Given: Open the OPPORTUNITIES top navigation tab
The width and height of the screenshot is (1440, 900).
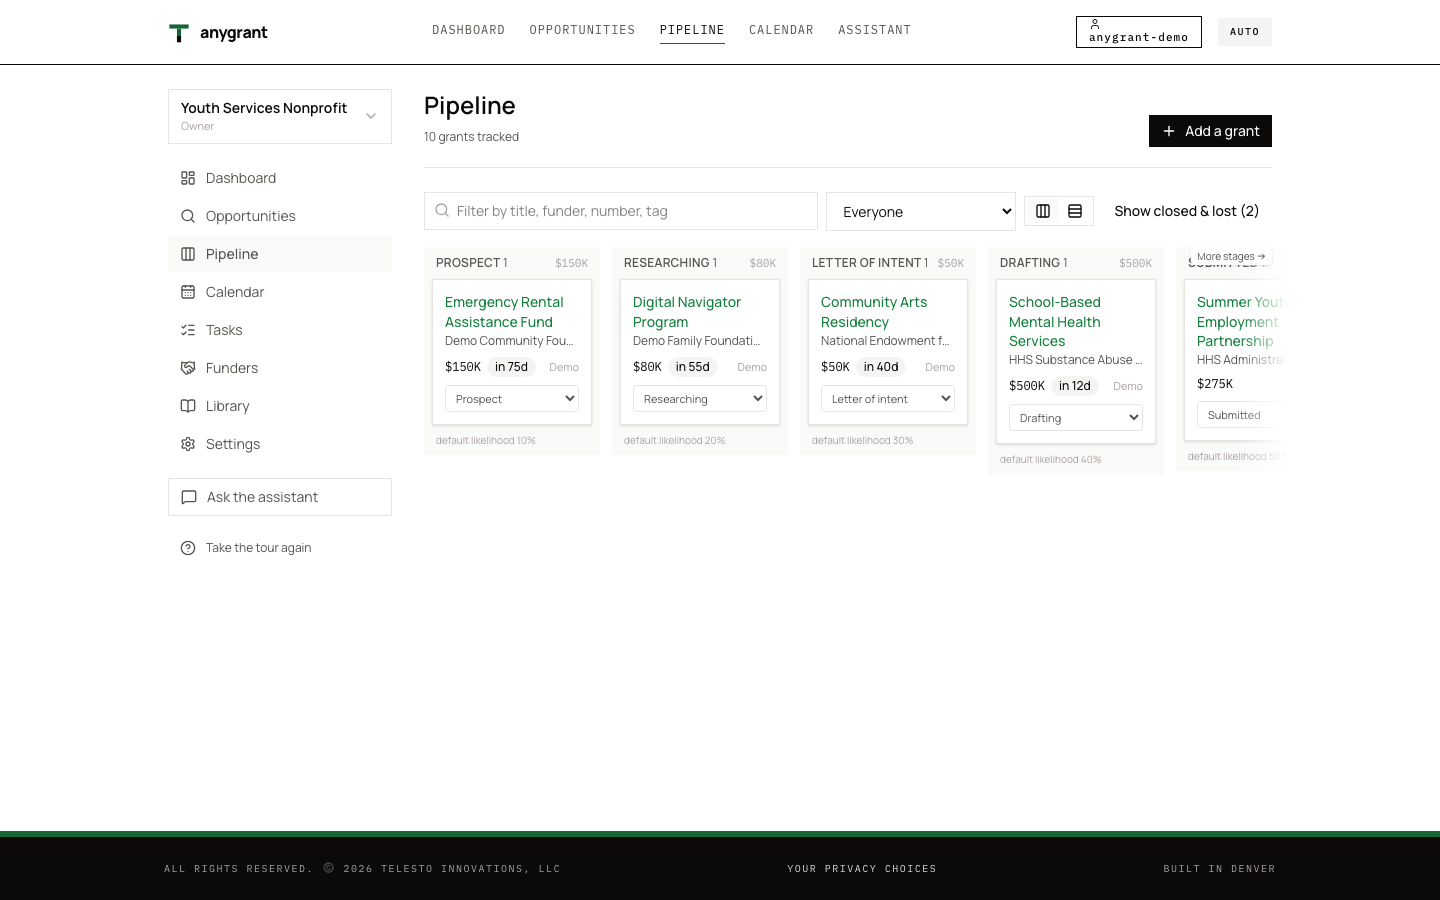Looking at the screenshot, I should (x=582, y=30).
